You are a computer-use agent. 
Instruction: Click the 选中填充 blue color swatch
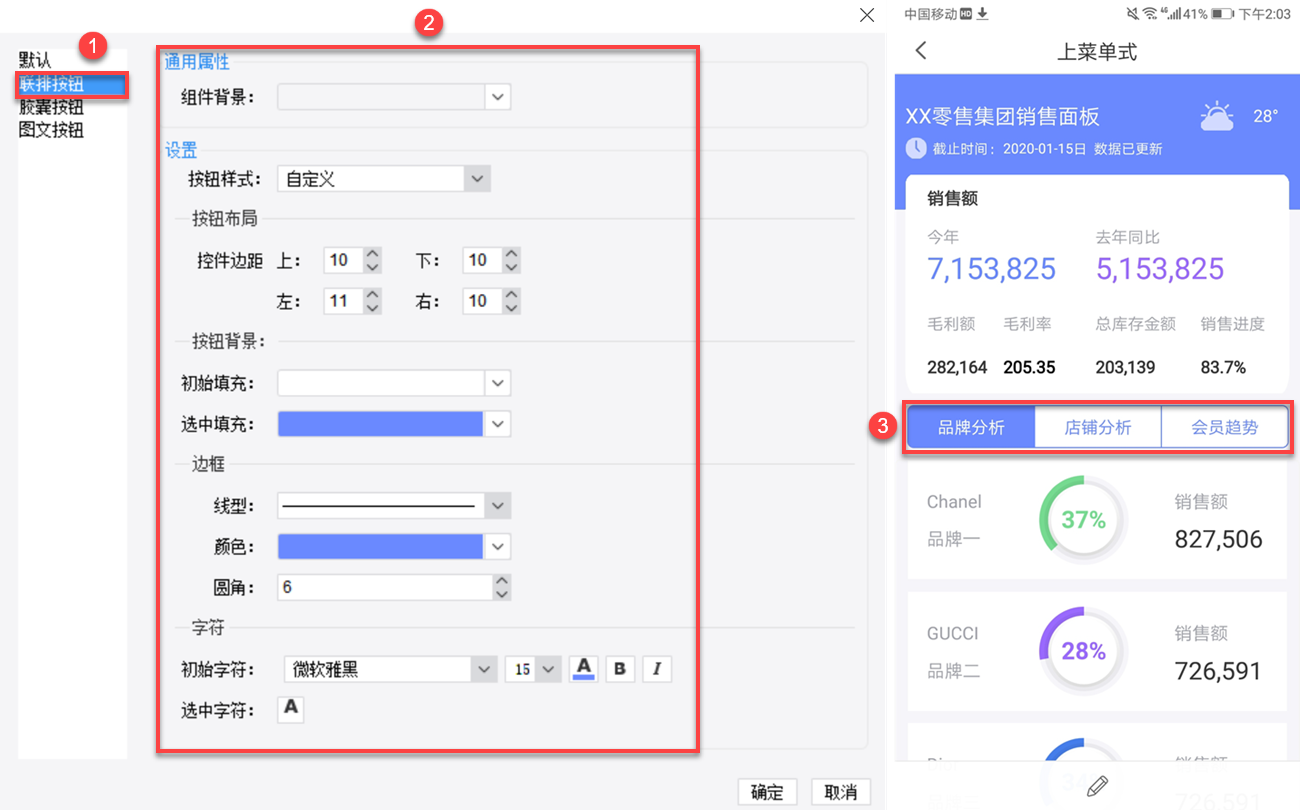(x=381, y=424)
